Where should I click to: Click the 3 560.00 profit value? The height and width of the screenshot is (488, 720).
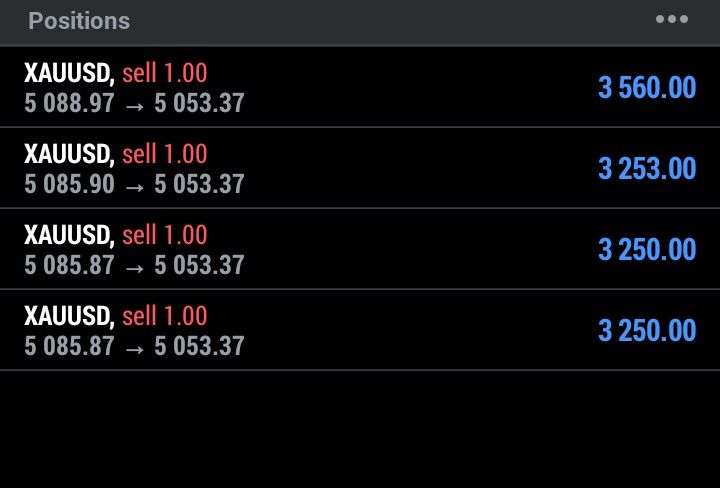point(647,87)
